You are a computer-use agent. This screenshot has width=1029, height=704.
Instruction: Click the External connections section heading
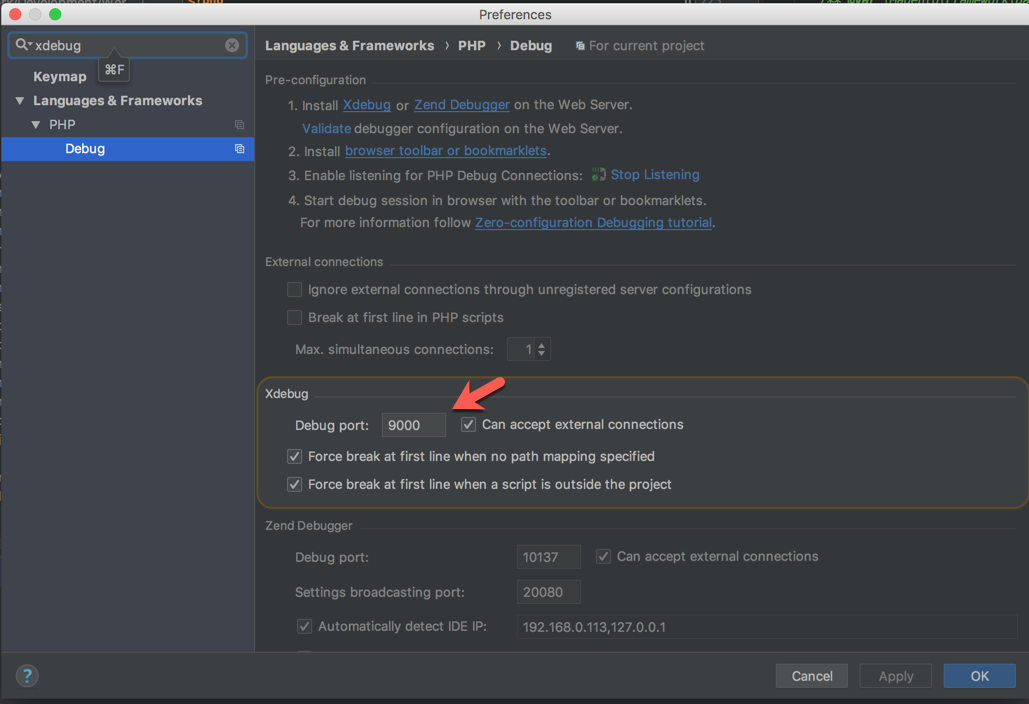click(x=324, y=262)
